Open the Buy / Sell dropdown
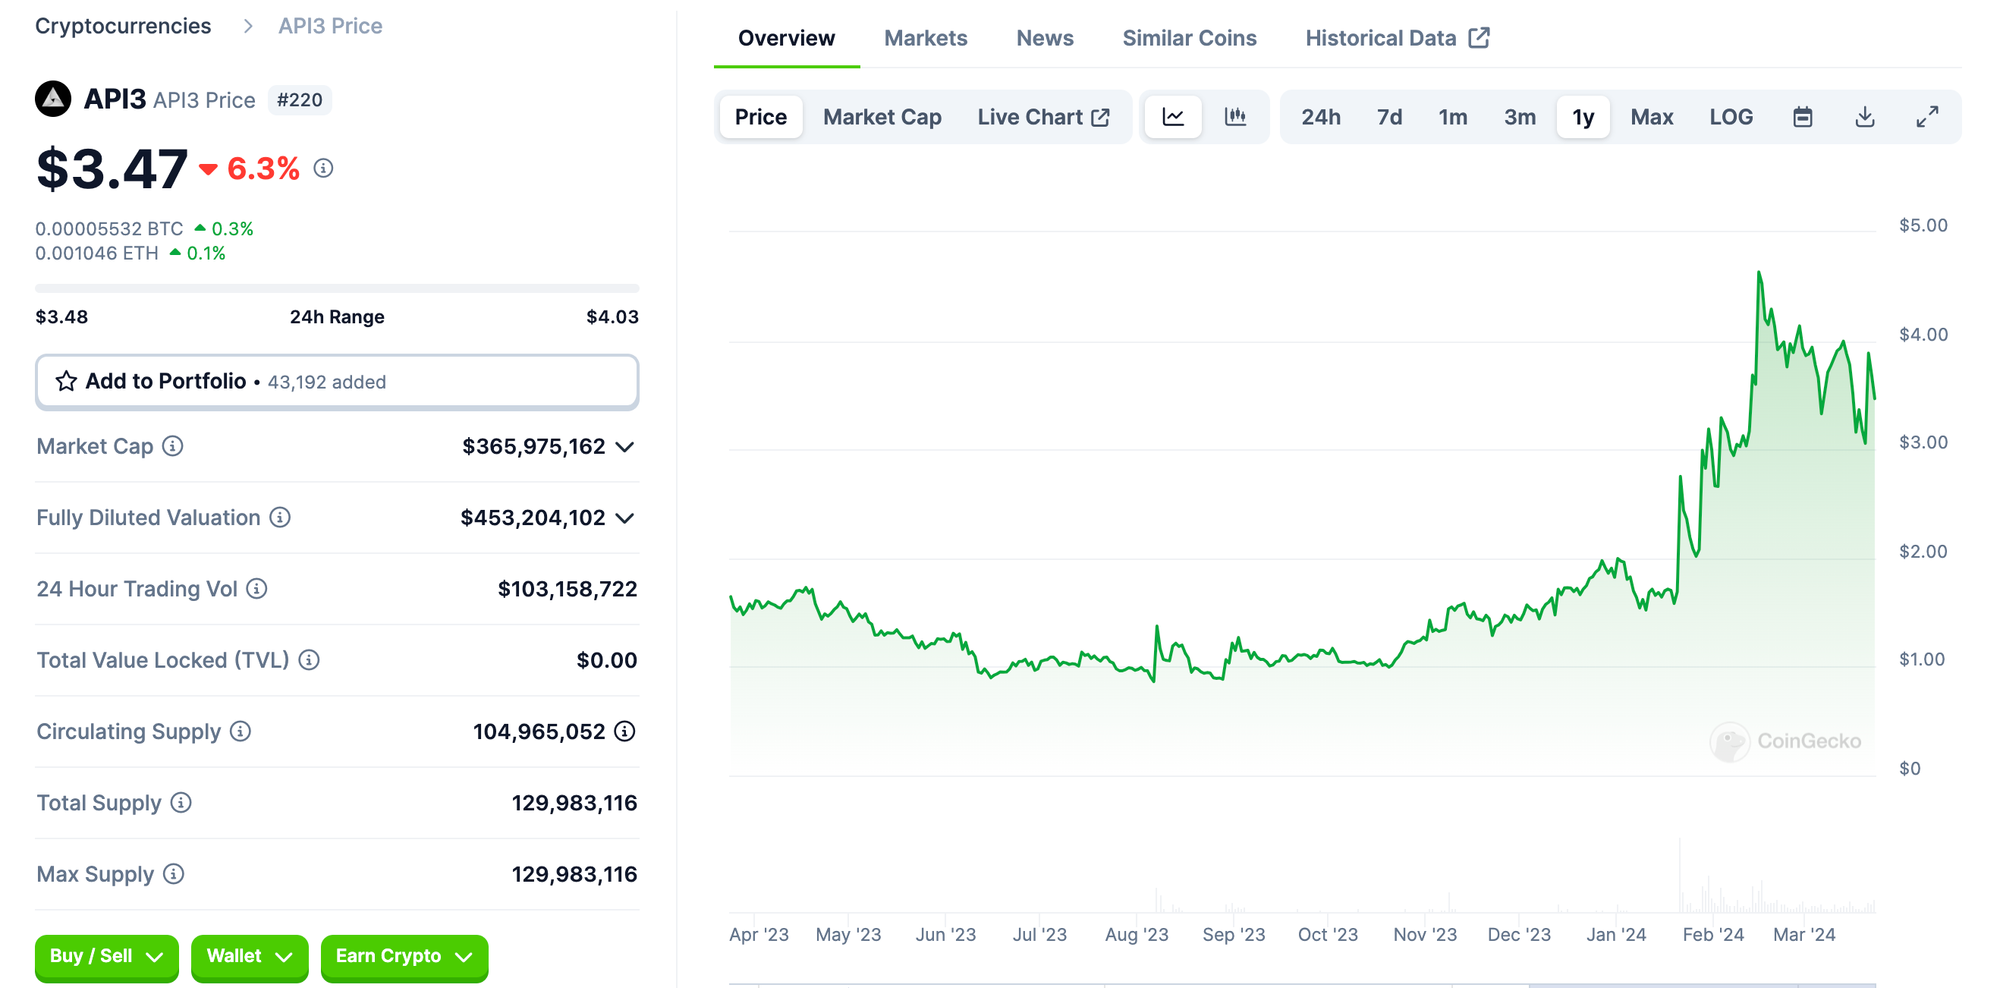This screenshot has width=2000, height=988. [x=106, y=956]
